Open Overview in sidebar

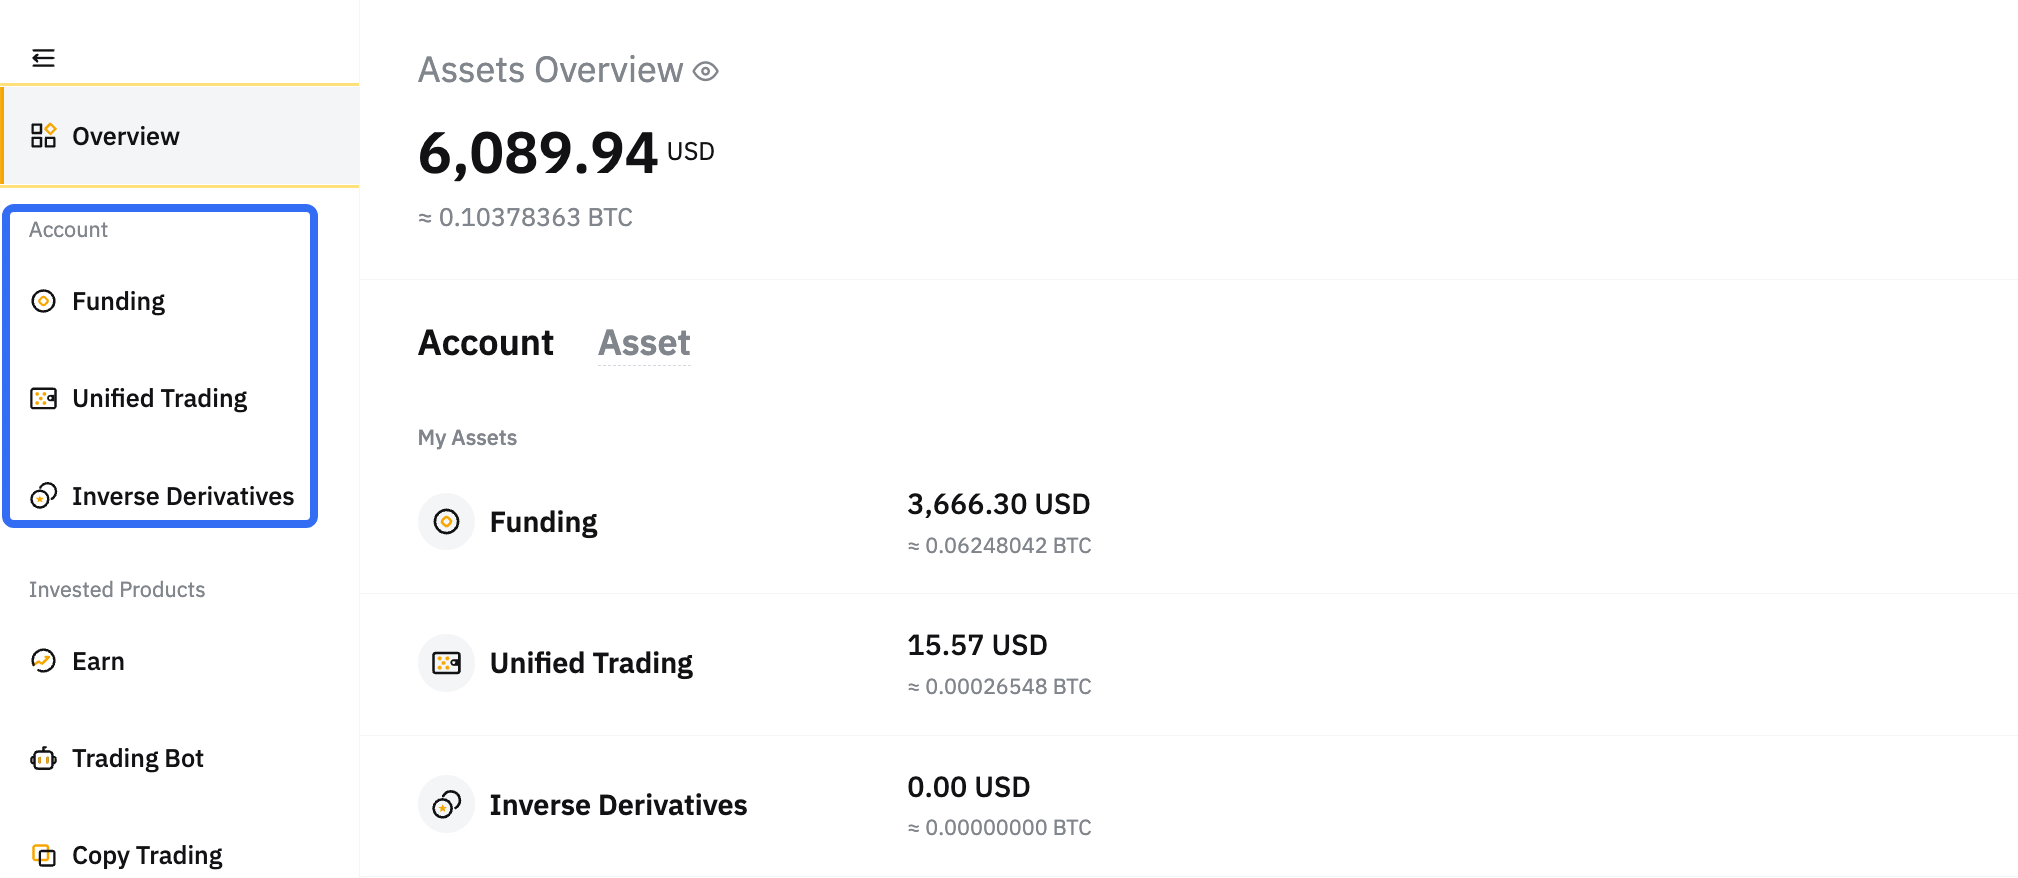tap(180, 136)
